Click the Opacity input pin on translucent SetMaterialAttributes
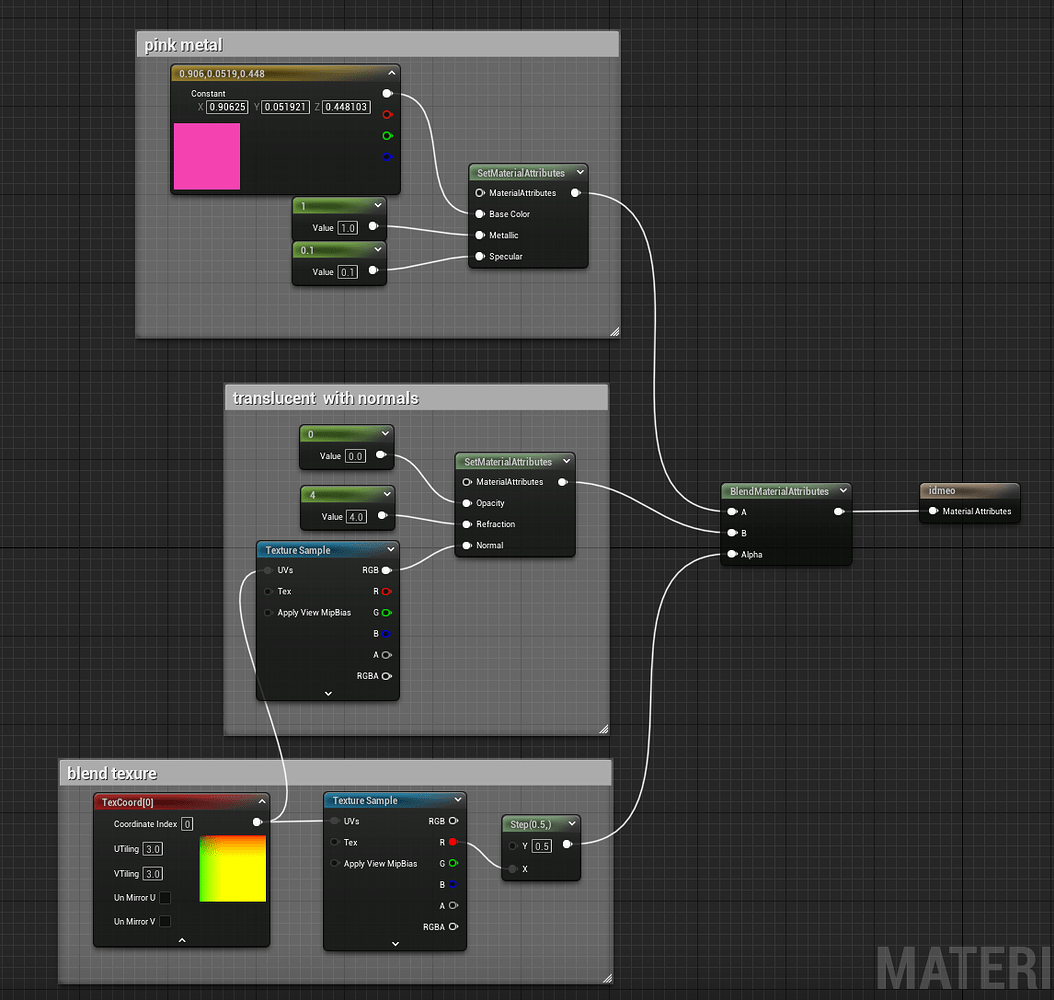Screen dimensions: 1054x1000 coord(466,503)
